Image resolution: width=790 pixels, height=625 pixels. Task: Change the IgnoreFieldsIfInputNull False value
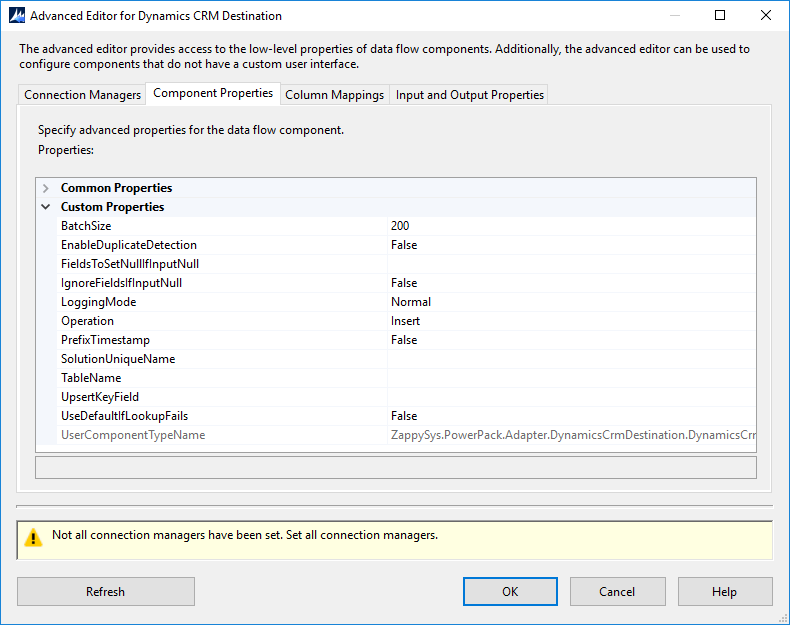(x=572, y=283)
